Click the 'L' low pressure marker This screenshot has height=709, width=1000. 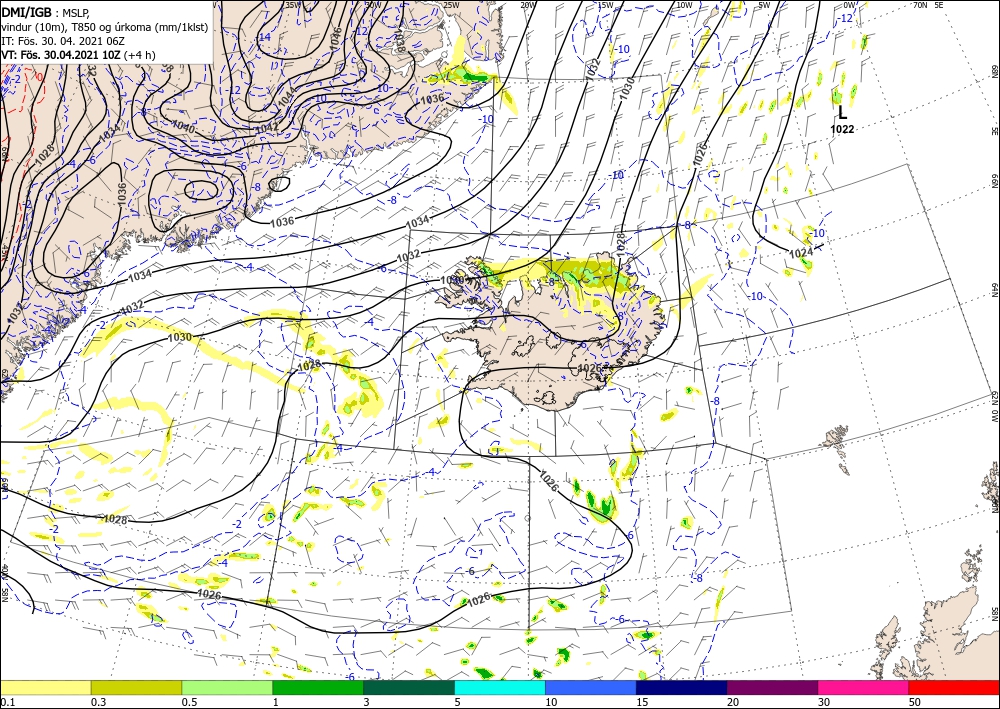842,113
